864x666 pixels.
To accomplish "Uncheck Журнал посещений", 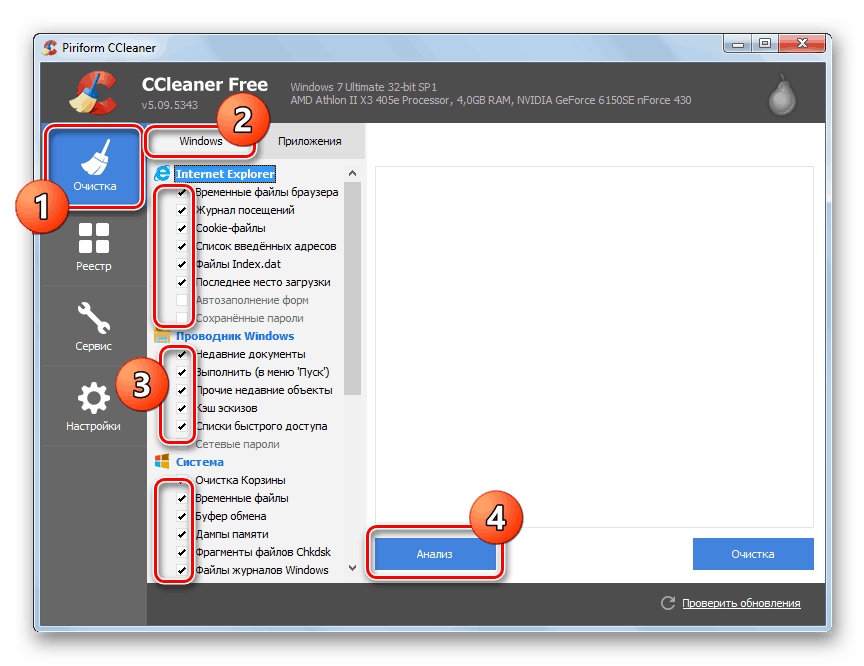I will click(182, 210).
